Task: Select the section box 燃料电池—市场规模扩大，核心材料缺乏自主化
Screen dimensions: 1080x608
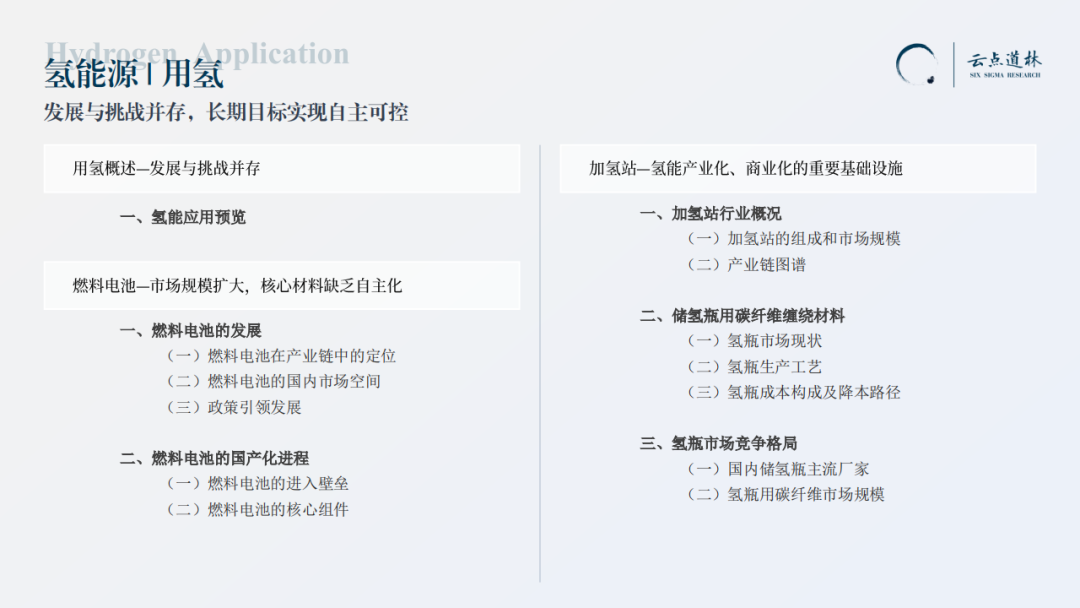Action: [282, 286]
